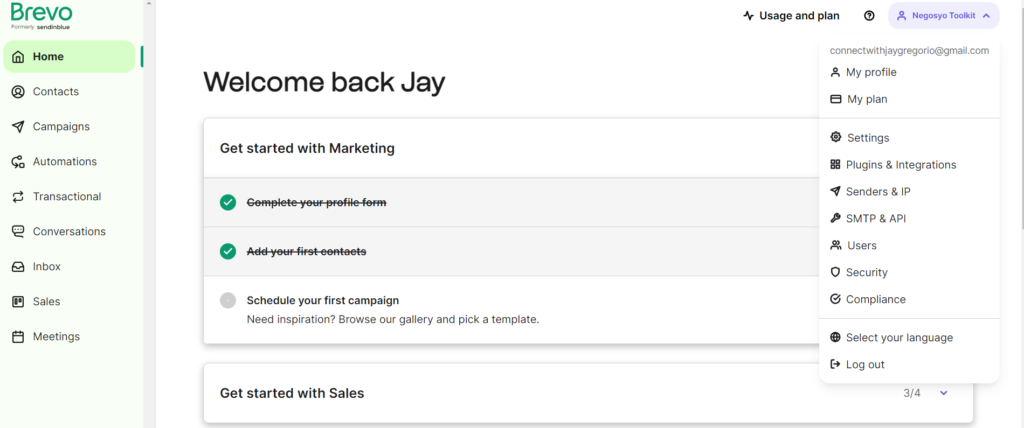
Task: Click Usage and plan link
Action: tap(792, 16)
